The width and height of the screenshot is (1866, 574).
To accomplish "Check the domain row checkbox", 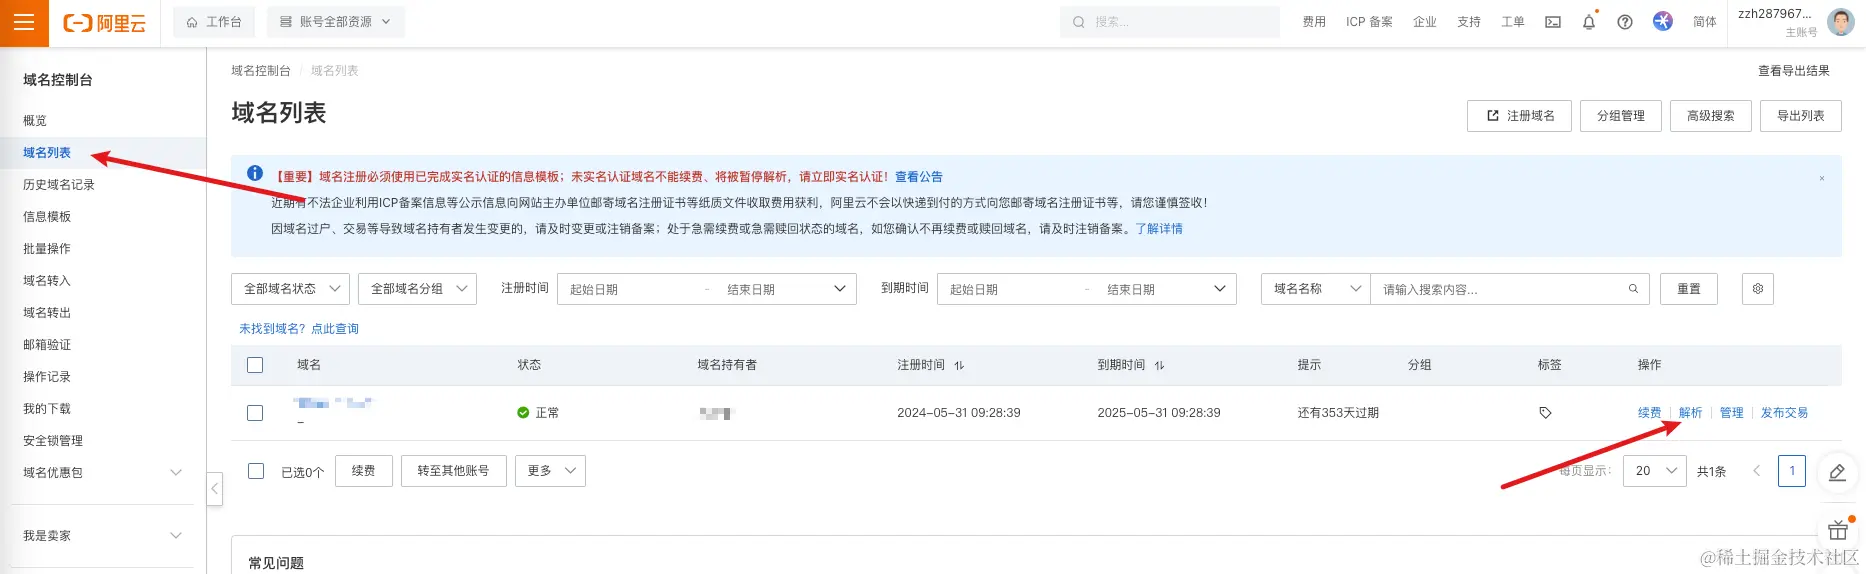I will (x=255, y=413).
